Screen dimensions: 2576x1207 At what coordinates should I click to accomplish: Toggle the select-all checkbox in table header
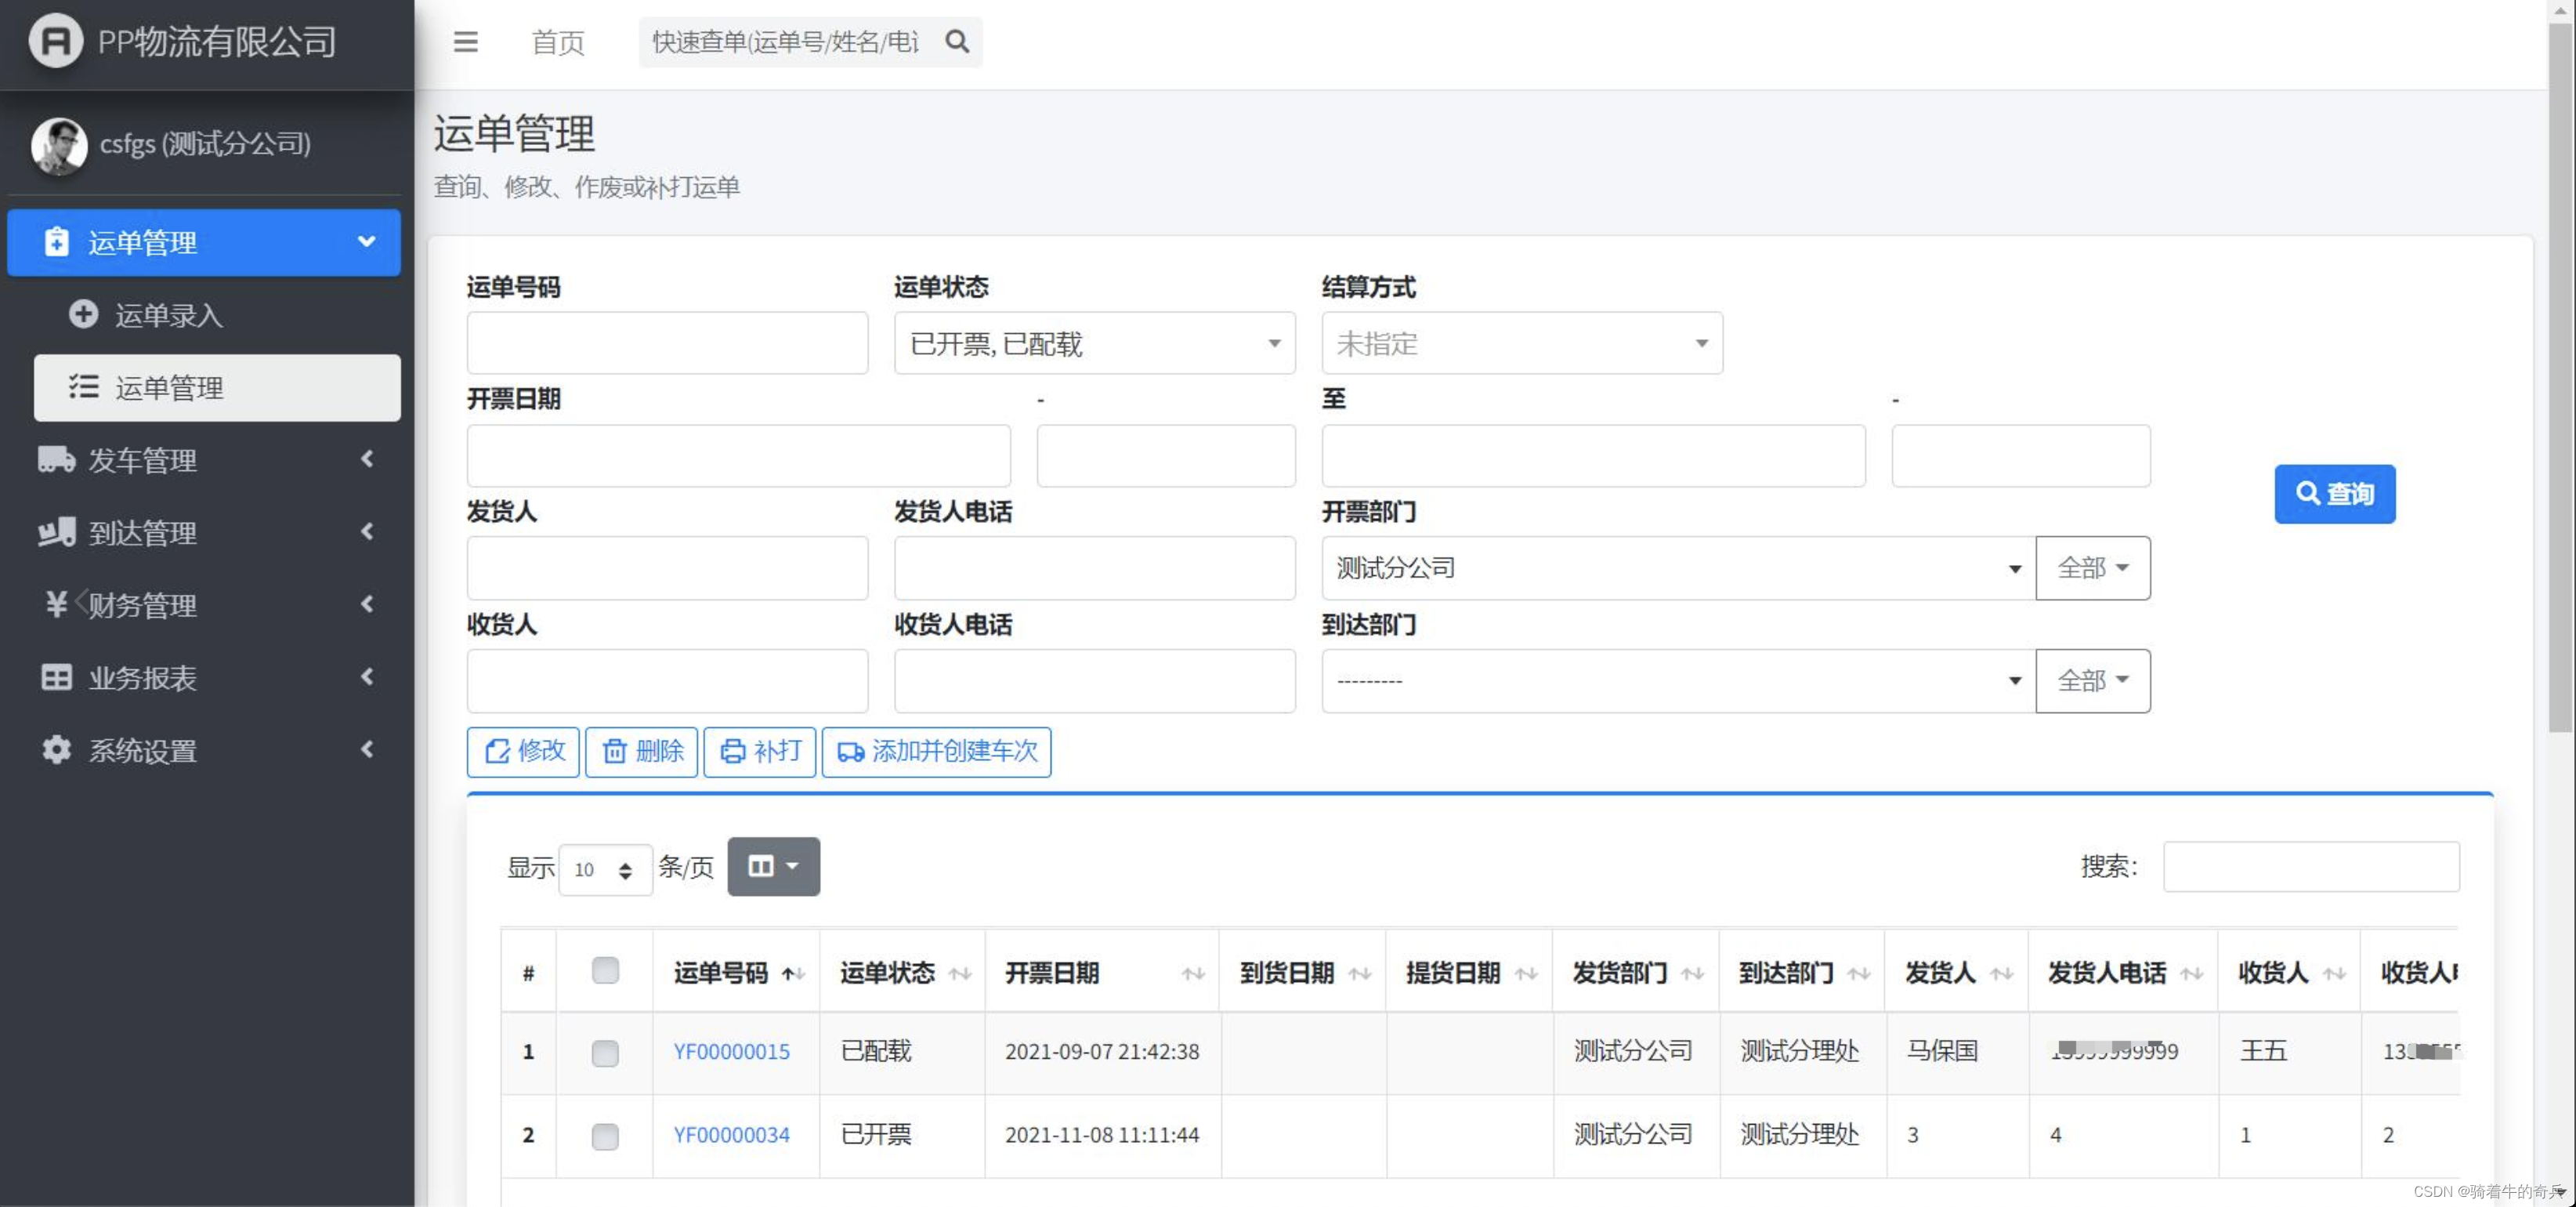[x=605, y=971]
